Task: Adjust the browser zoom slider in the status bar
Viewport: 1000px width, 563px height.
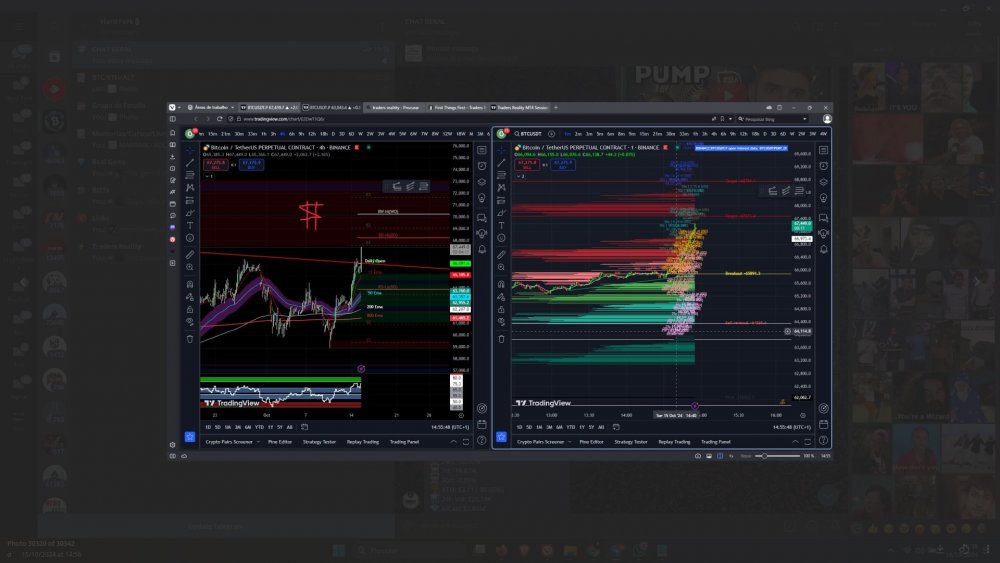Action: tap(778, 456)
